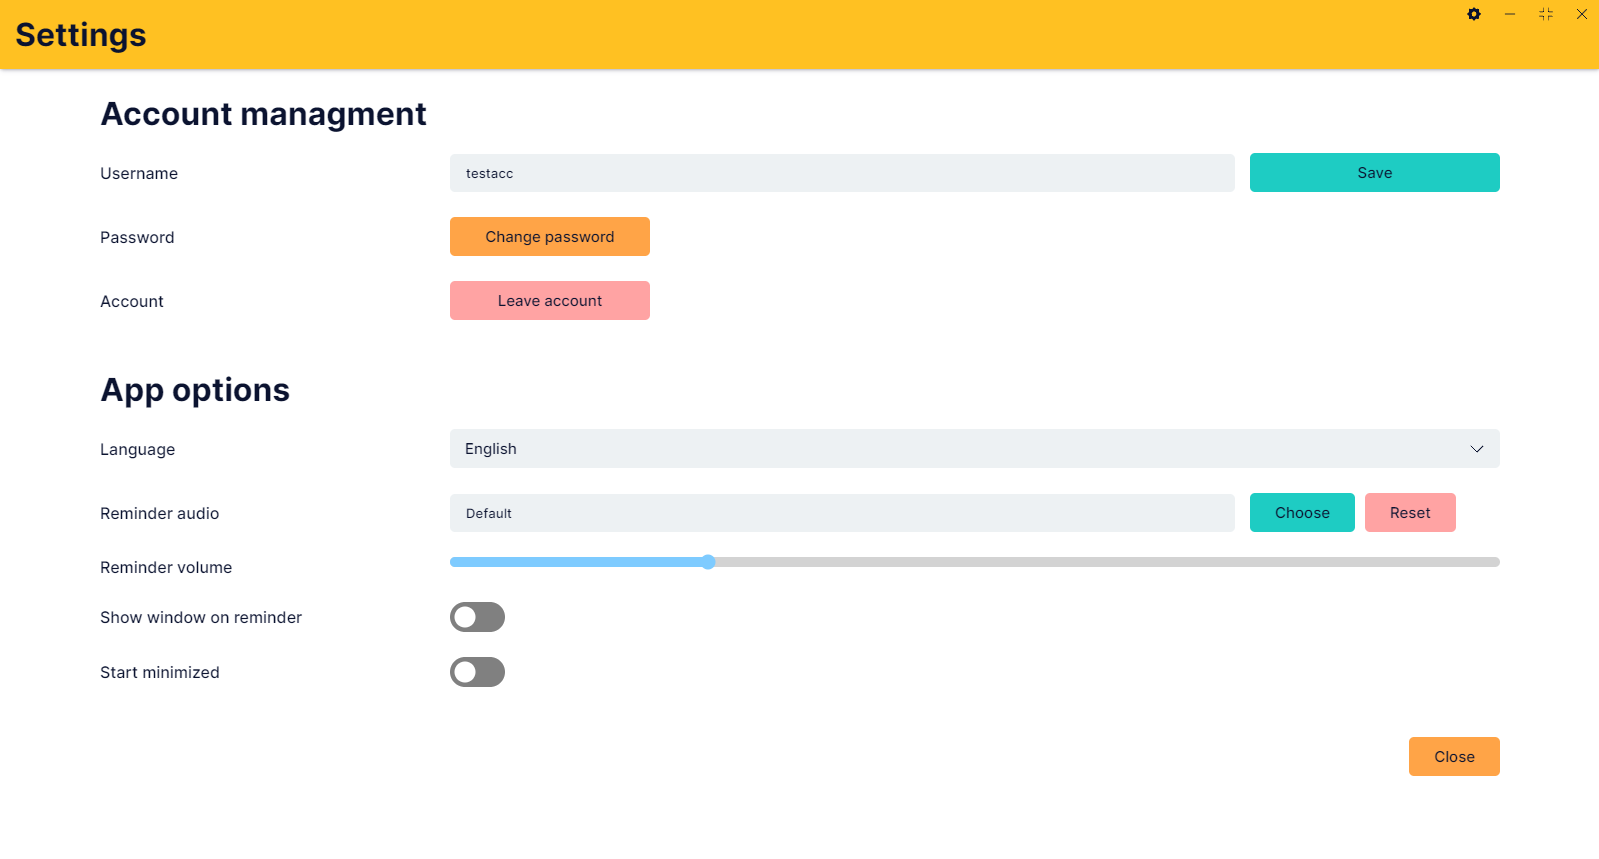Click the Reminder audio field showing Default
The image size is (1599, 859).
(x=842, y=513)
